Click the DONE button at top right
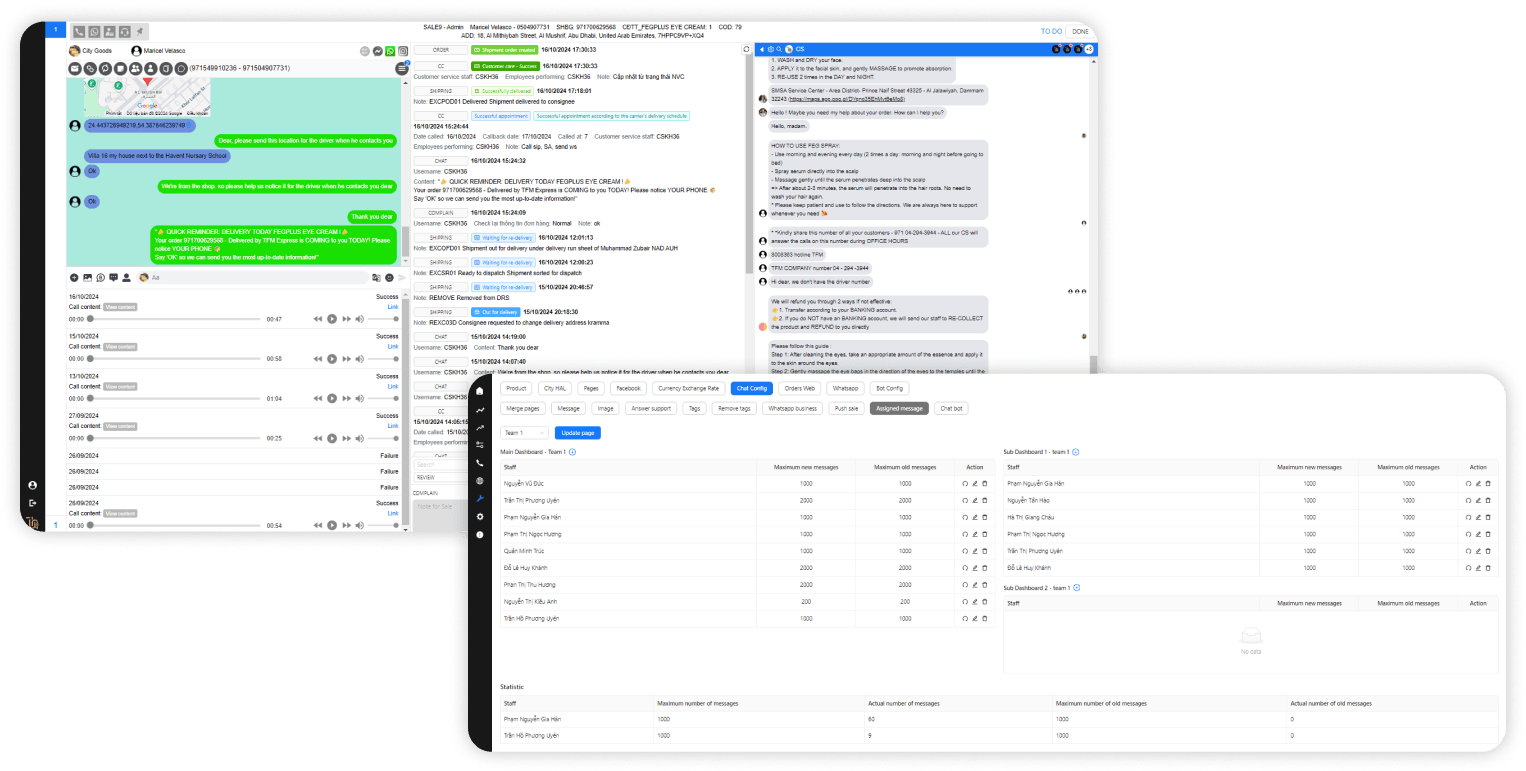 [x=1080, y=31]
